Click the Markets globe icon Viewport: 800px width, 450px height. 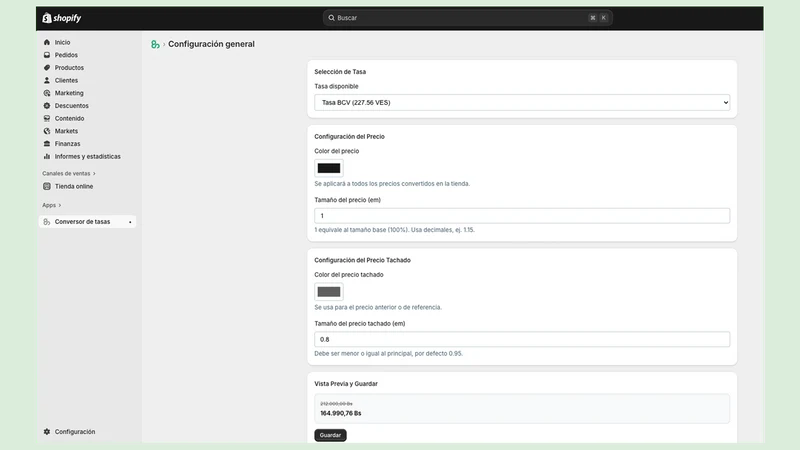coord(47,131)
